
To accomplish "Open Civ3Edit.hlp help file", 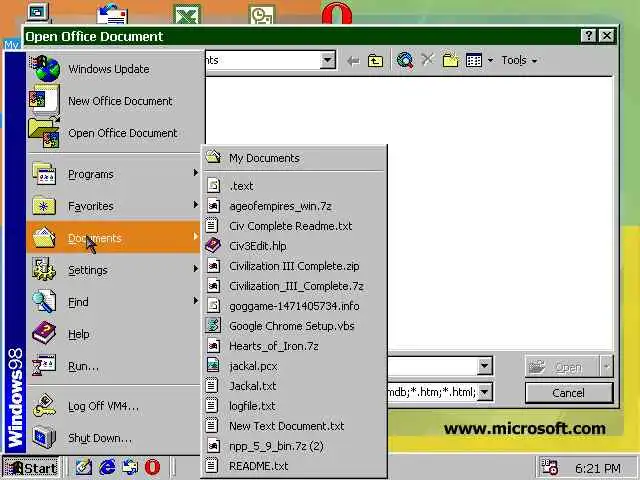I will [x=294, y=246].
